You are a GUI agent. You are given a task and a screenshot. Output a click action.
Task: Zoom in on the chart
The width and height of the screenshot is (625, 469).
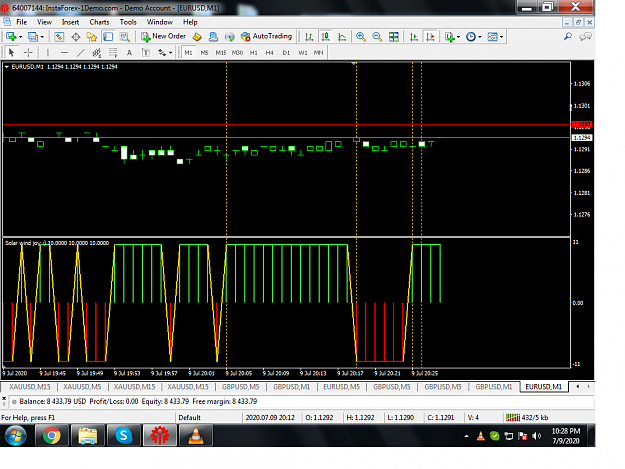coord(361,37)
